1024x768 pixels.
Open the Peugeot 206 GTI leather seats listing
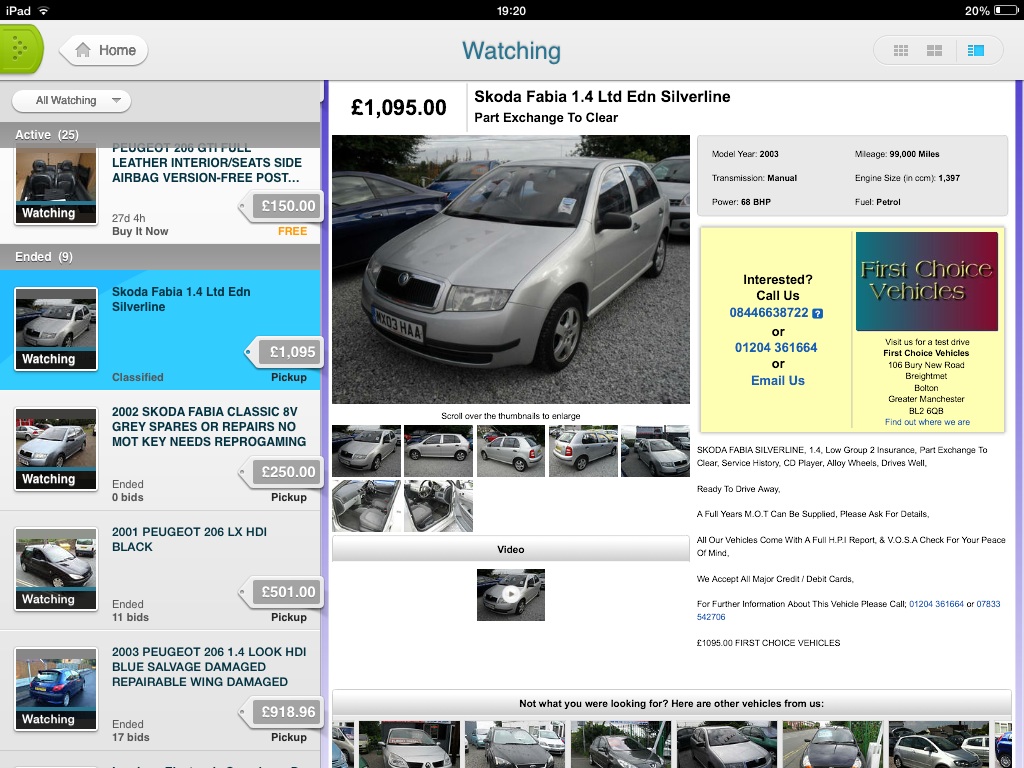[160, 196]
